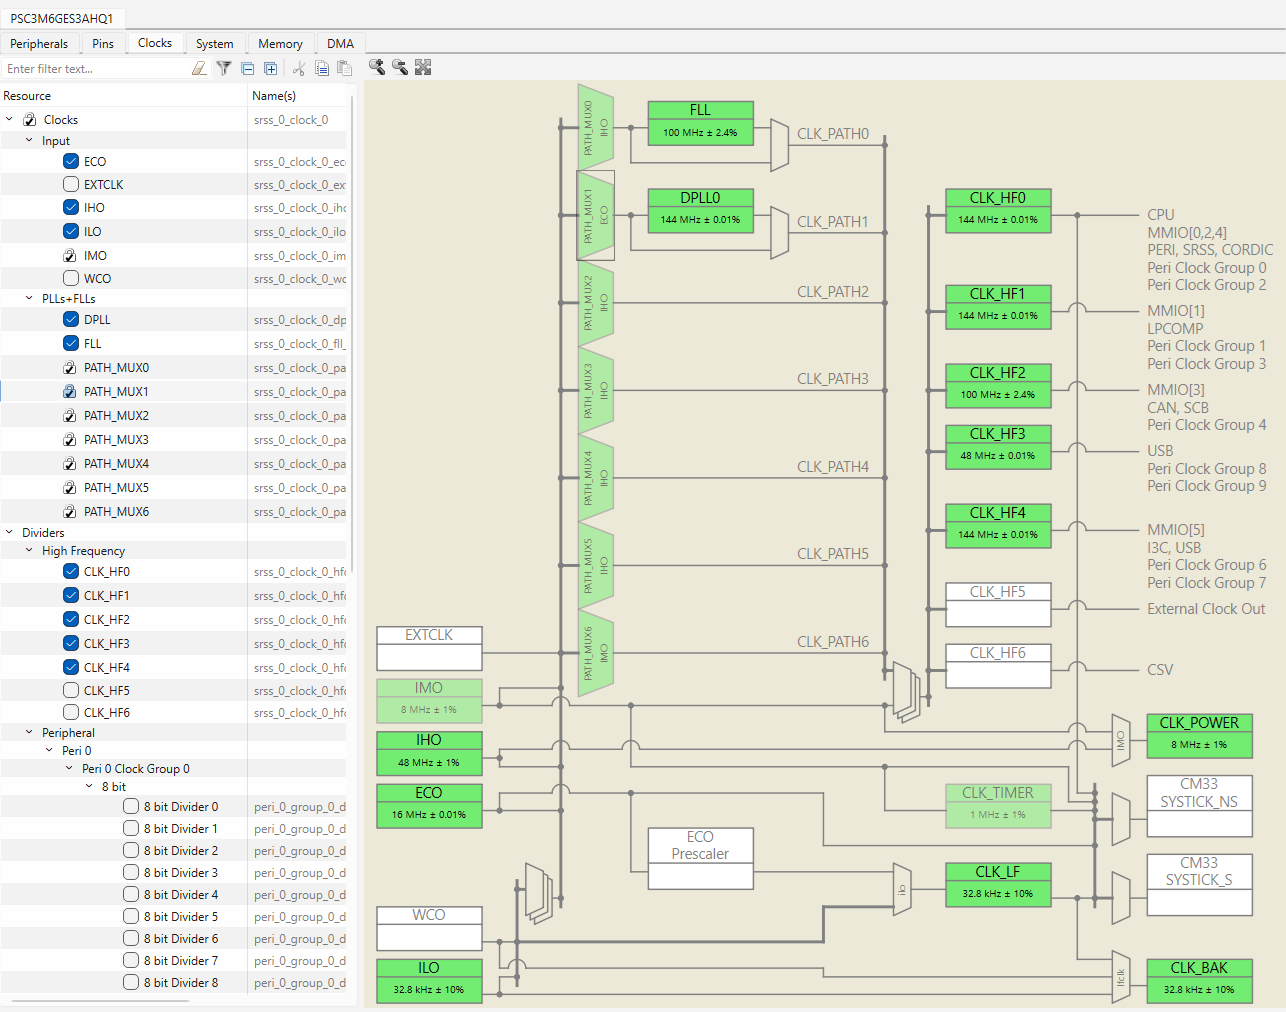Collapse the Input tree group
The width and height of the screenshot is (1286, 1012).
pos(29,140)
